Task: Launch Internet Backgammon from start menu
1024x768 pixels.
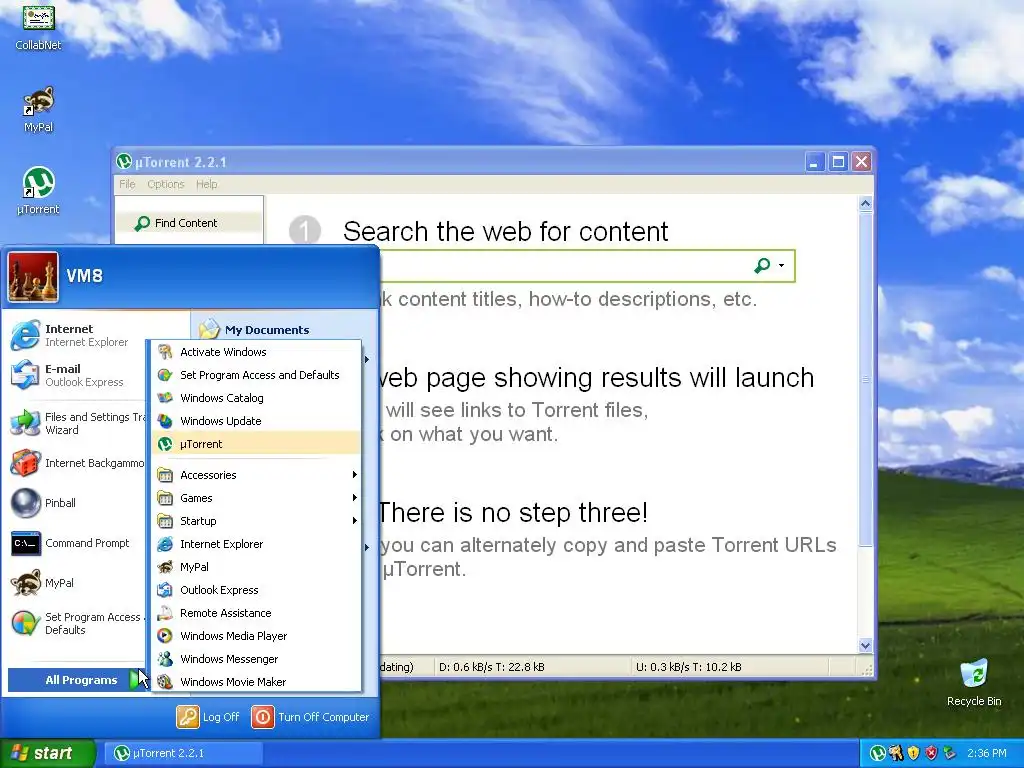Action: (77, 463)
